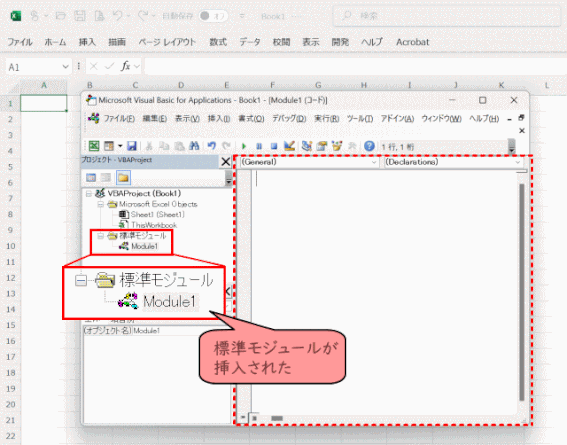Select Excel row 15 header

pyautogui.click(x=10, y=325)
